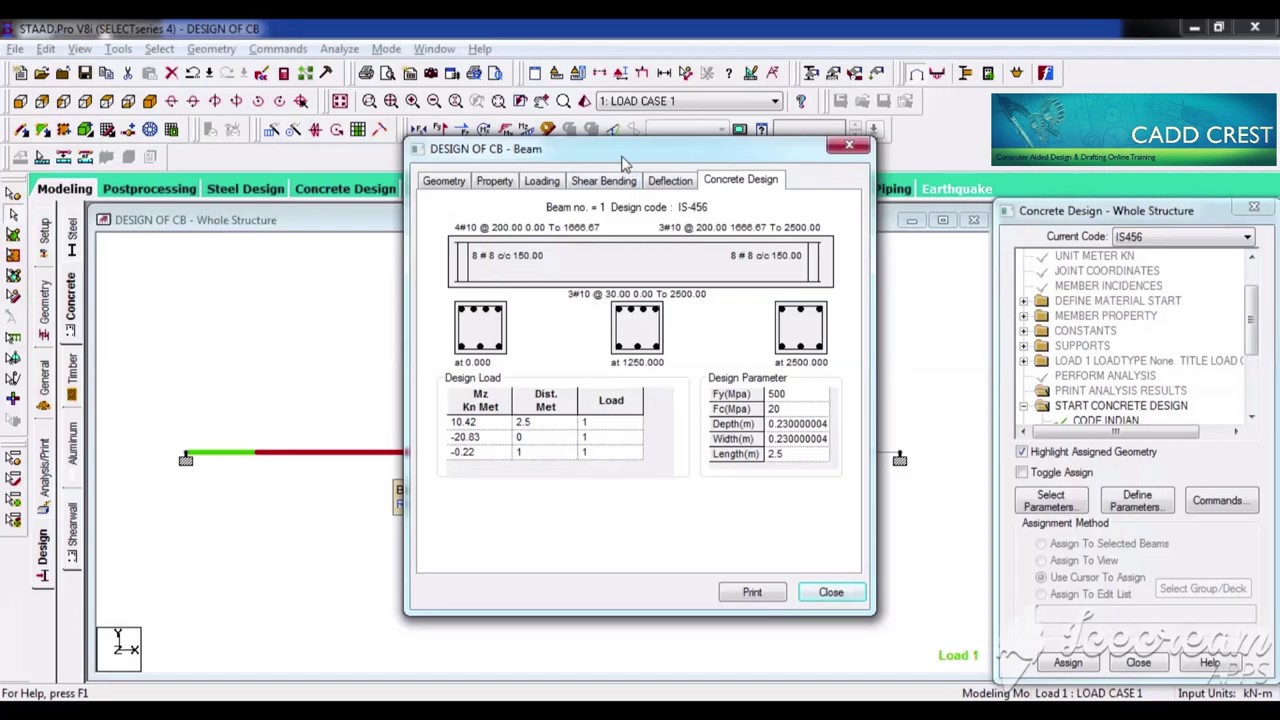Enable the Toggle Assign checkbox

(1021, 472)
